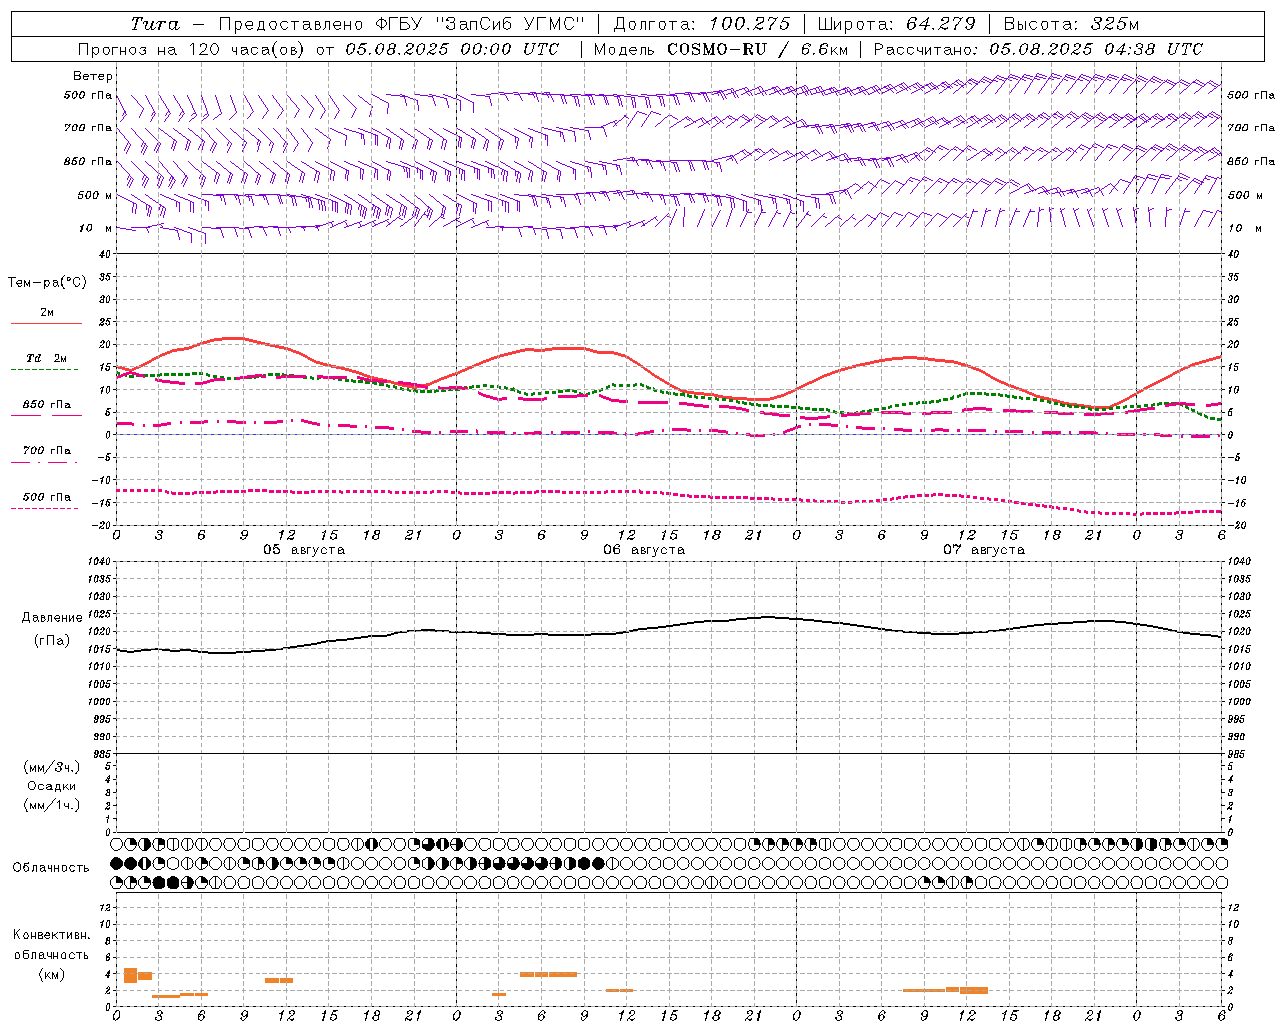The image size is (1280, 1024).
Task: Click the "05 августа" date label
Action: (304, 550)
